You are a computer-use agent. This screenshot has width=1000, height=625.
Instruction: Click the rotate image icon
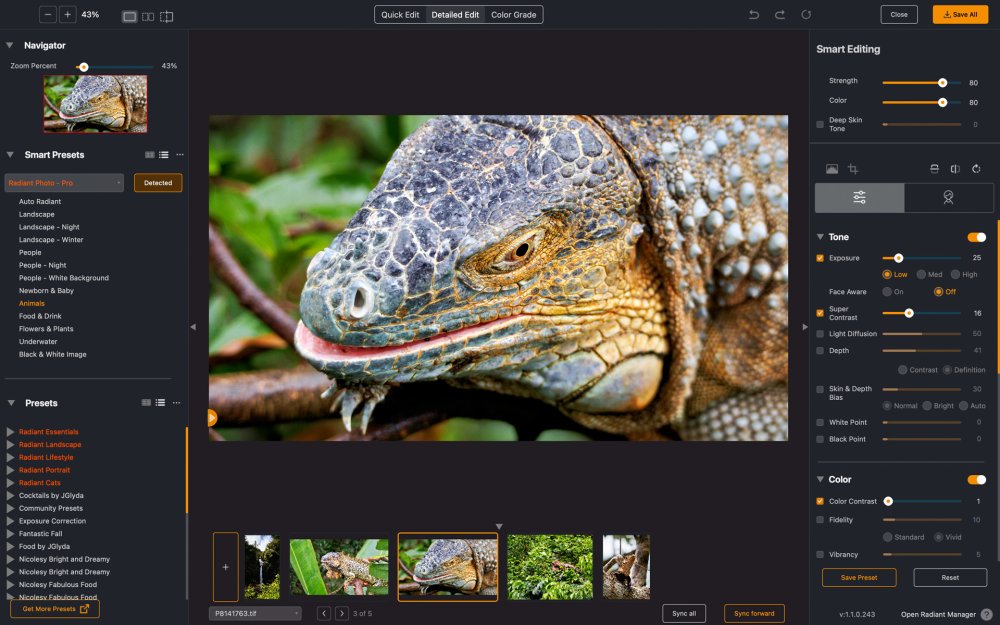(976, 169)
